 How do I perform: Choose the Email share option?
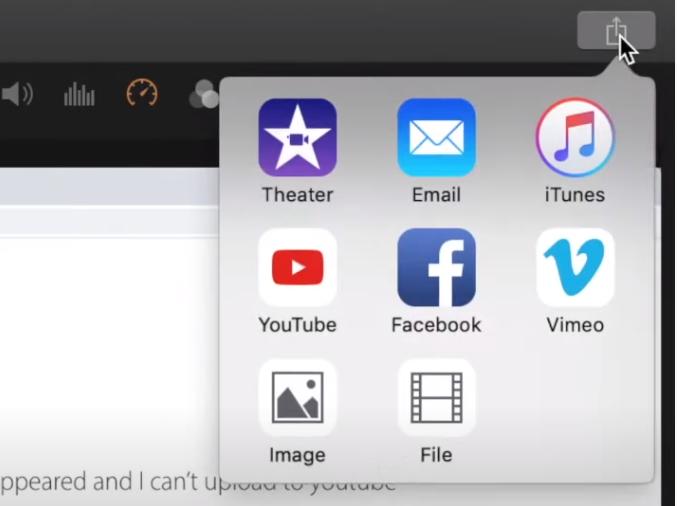coord(437,137)
